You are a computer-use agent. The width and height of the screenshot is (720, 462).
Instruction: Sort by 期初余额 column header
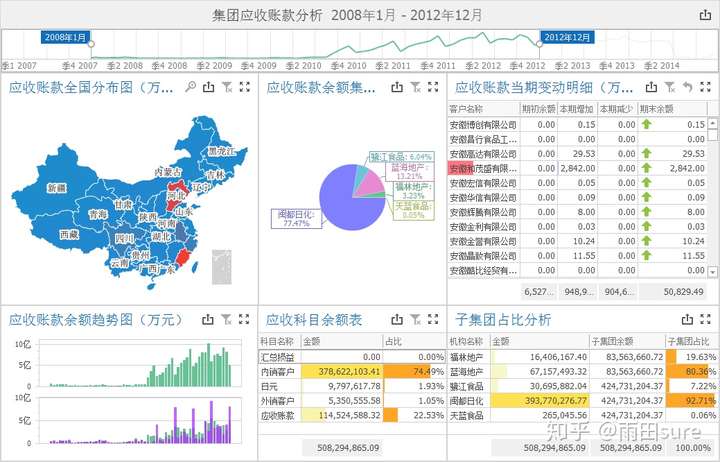pos(539,109)
